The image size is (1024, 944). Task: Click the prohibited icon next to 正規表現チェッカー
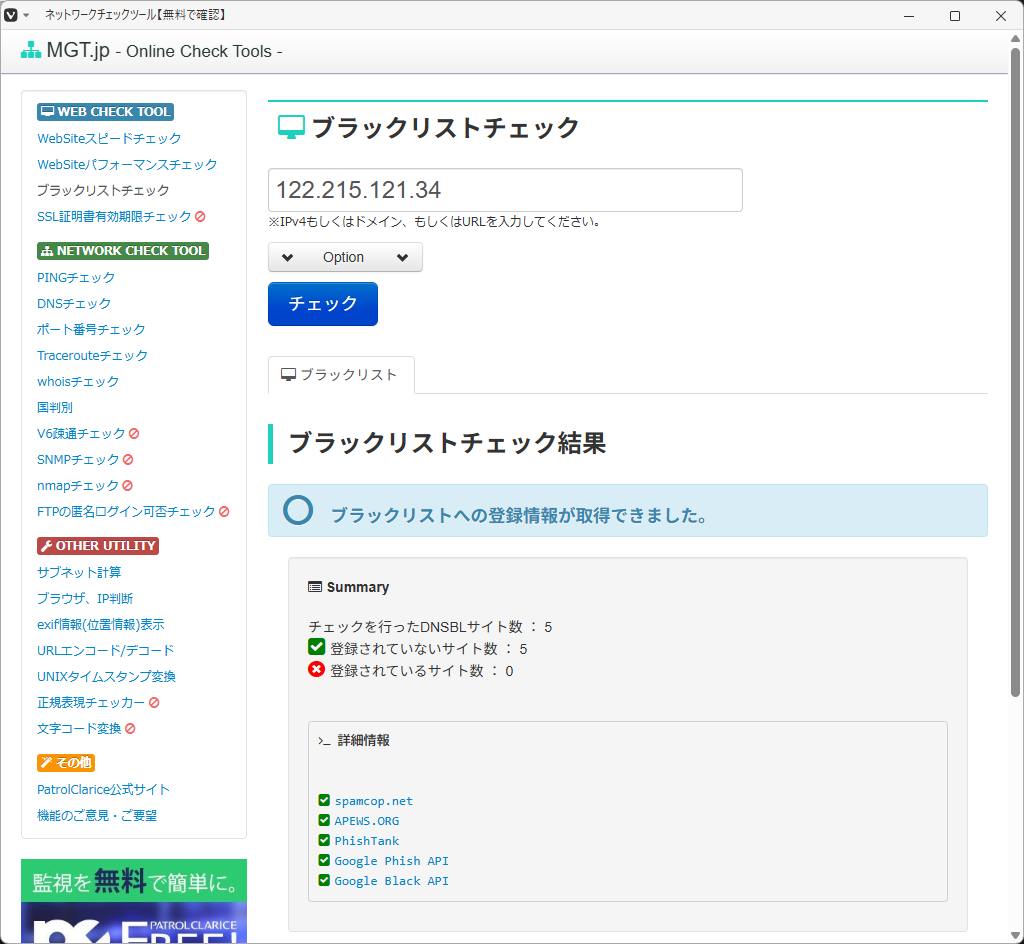tap(154, 702)
